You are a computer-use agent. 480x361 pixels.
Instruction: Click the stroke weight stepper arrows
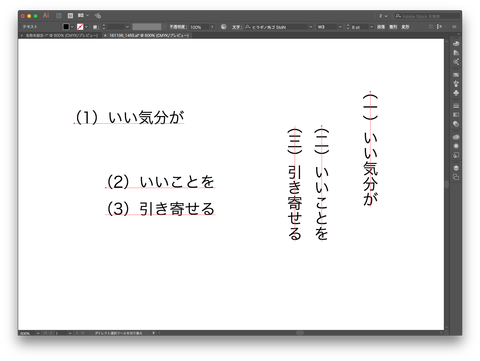tap(104, 27)
